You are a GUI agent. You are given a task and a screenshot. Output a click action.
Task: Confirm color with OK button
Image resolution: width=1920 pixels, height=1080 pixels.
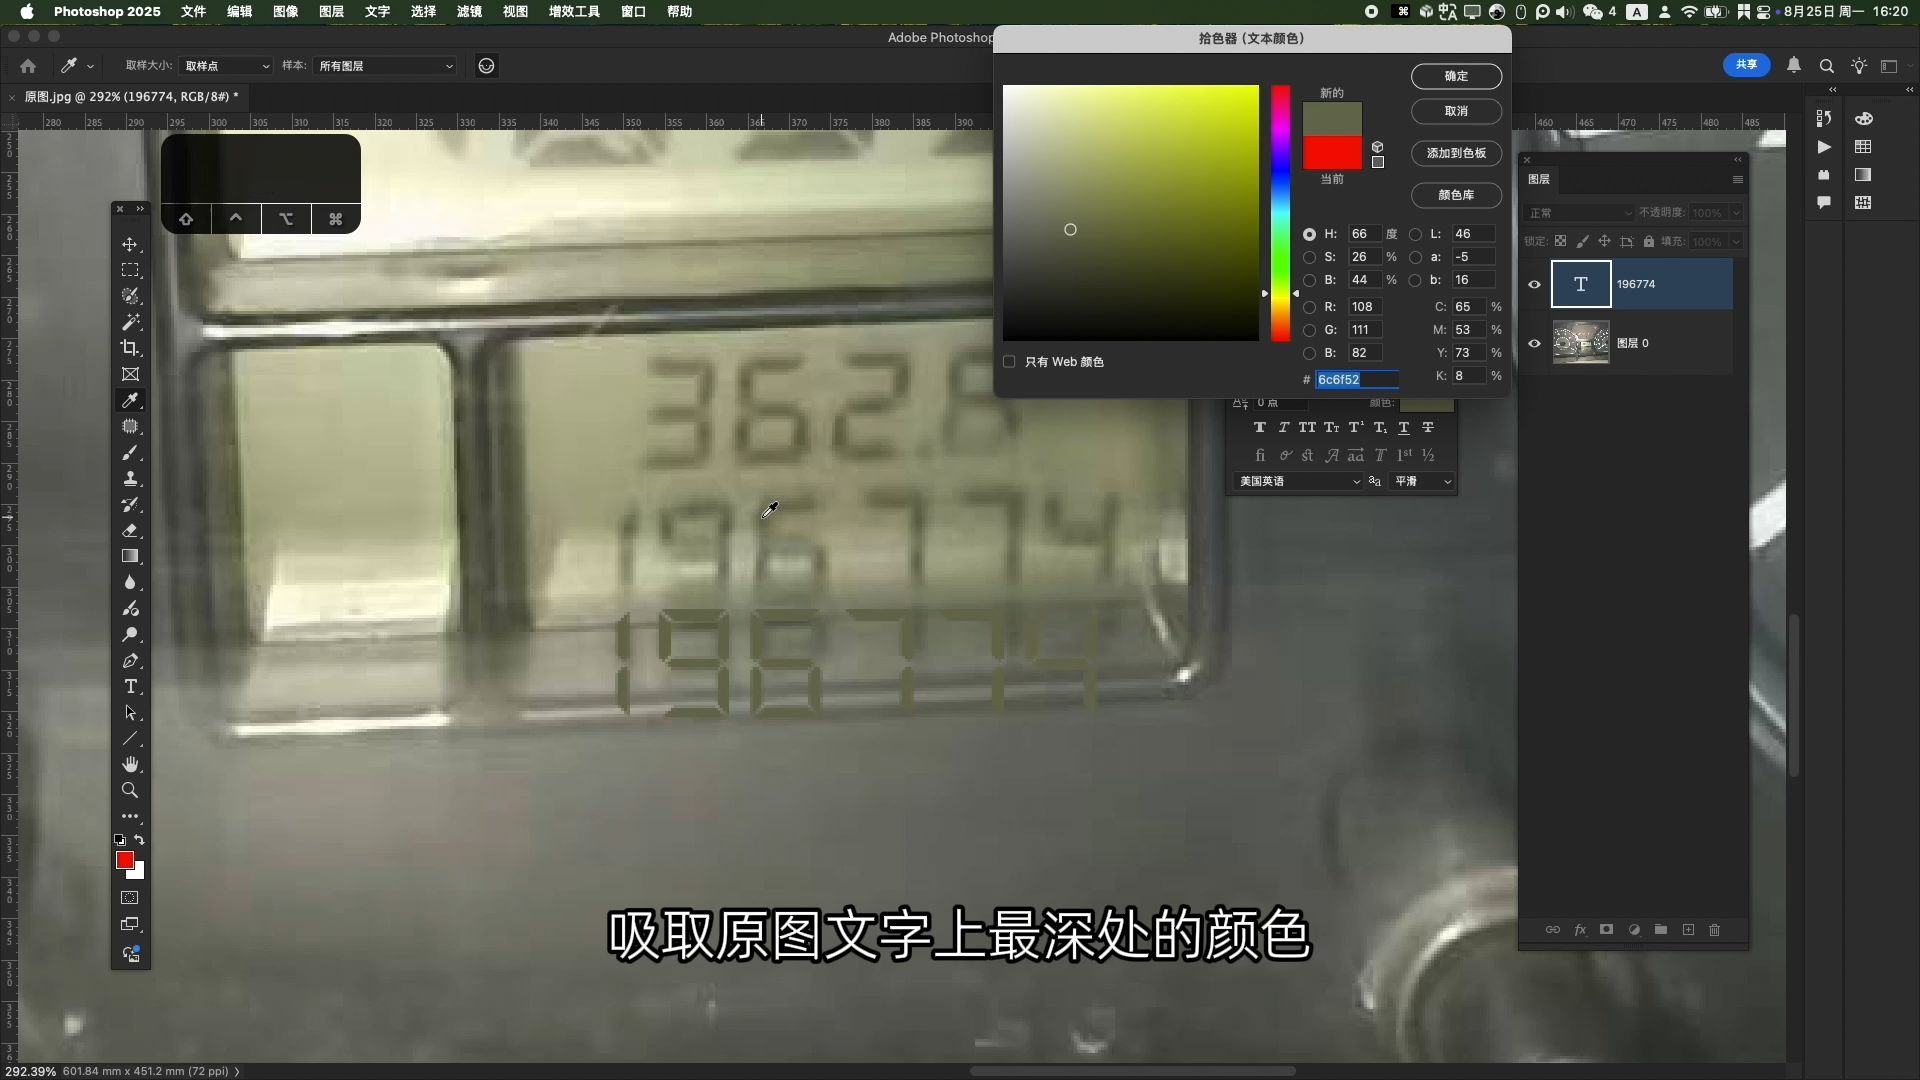[1456, 76]
